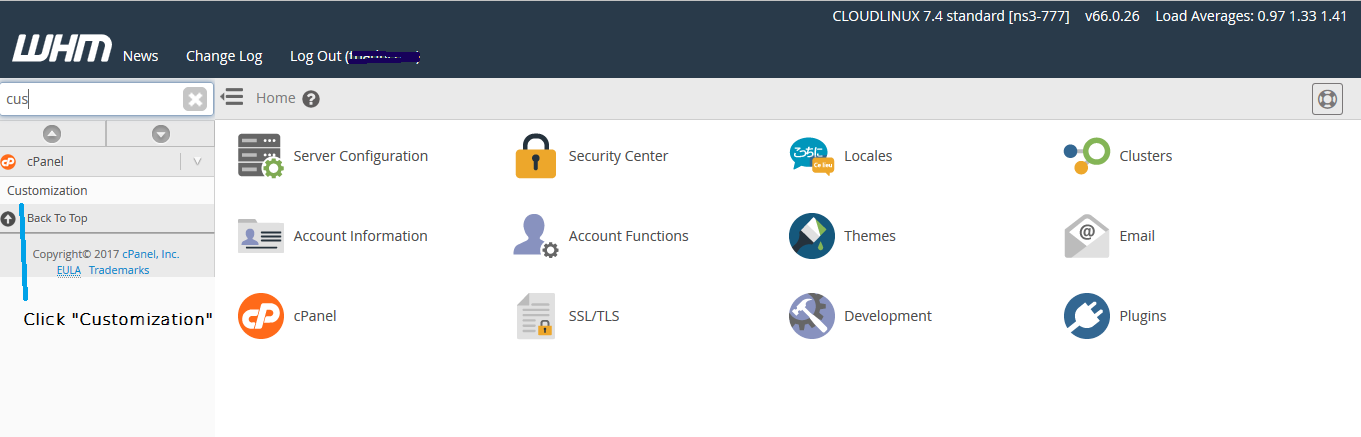
Task: Open the Development tools icon
Action: [811, 316]
